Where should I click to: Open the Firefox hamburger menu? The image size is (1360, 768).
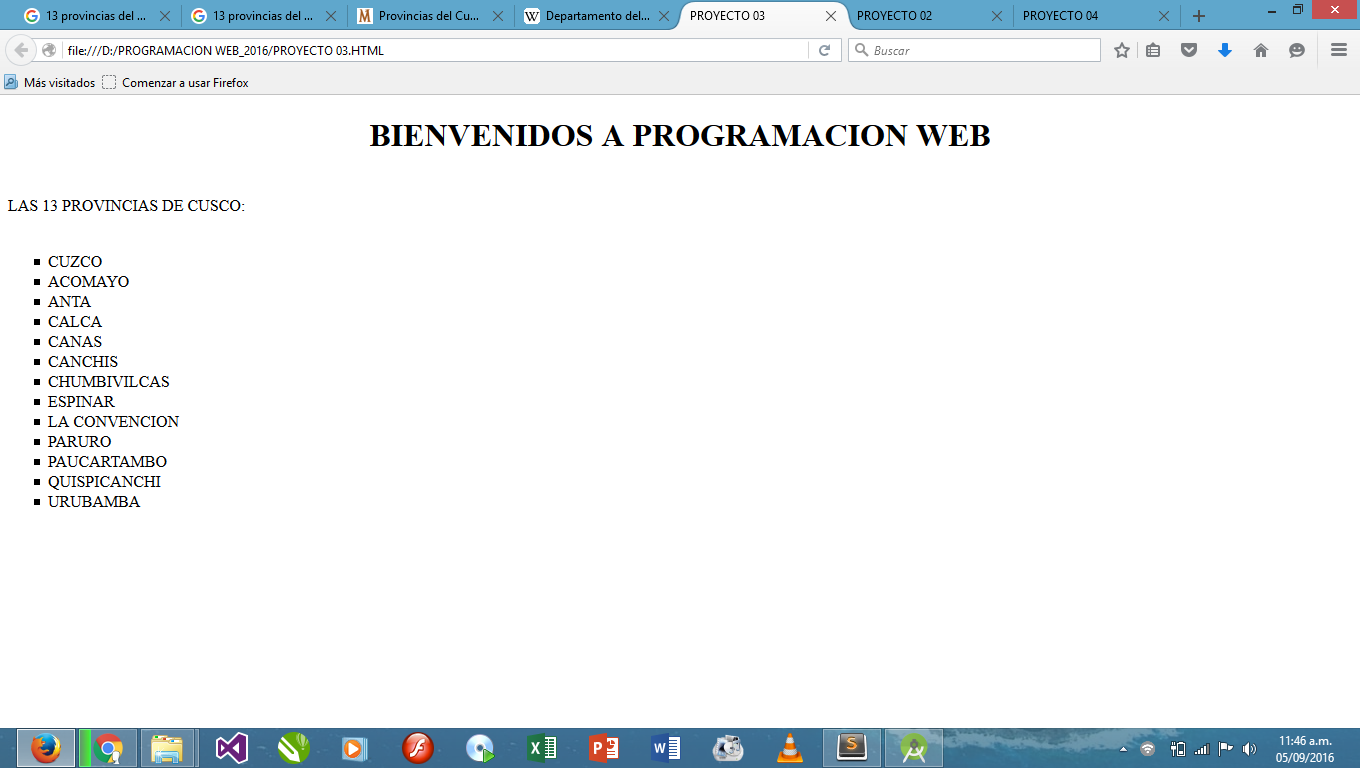click(x=1337, y=50)
